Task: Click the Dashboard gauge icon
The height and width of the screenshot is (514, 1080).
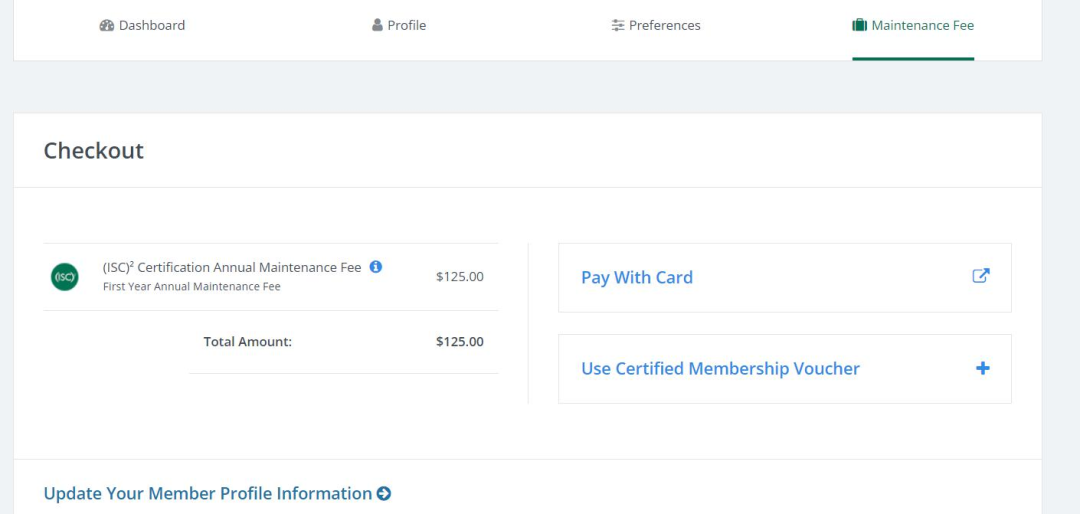Action: 106,25
